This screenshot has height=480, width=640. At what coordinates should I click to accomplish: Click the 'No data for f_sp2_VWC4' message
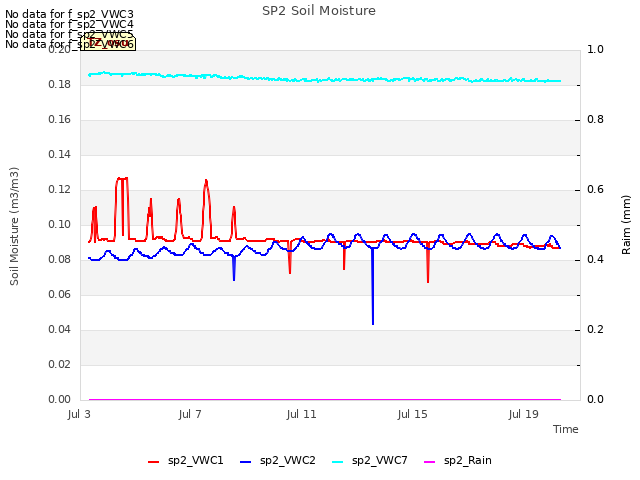pos(69,24)
